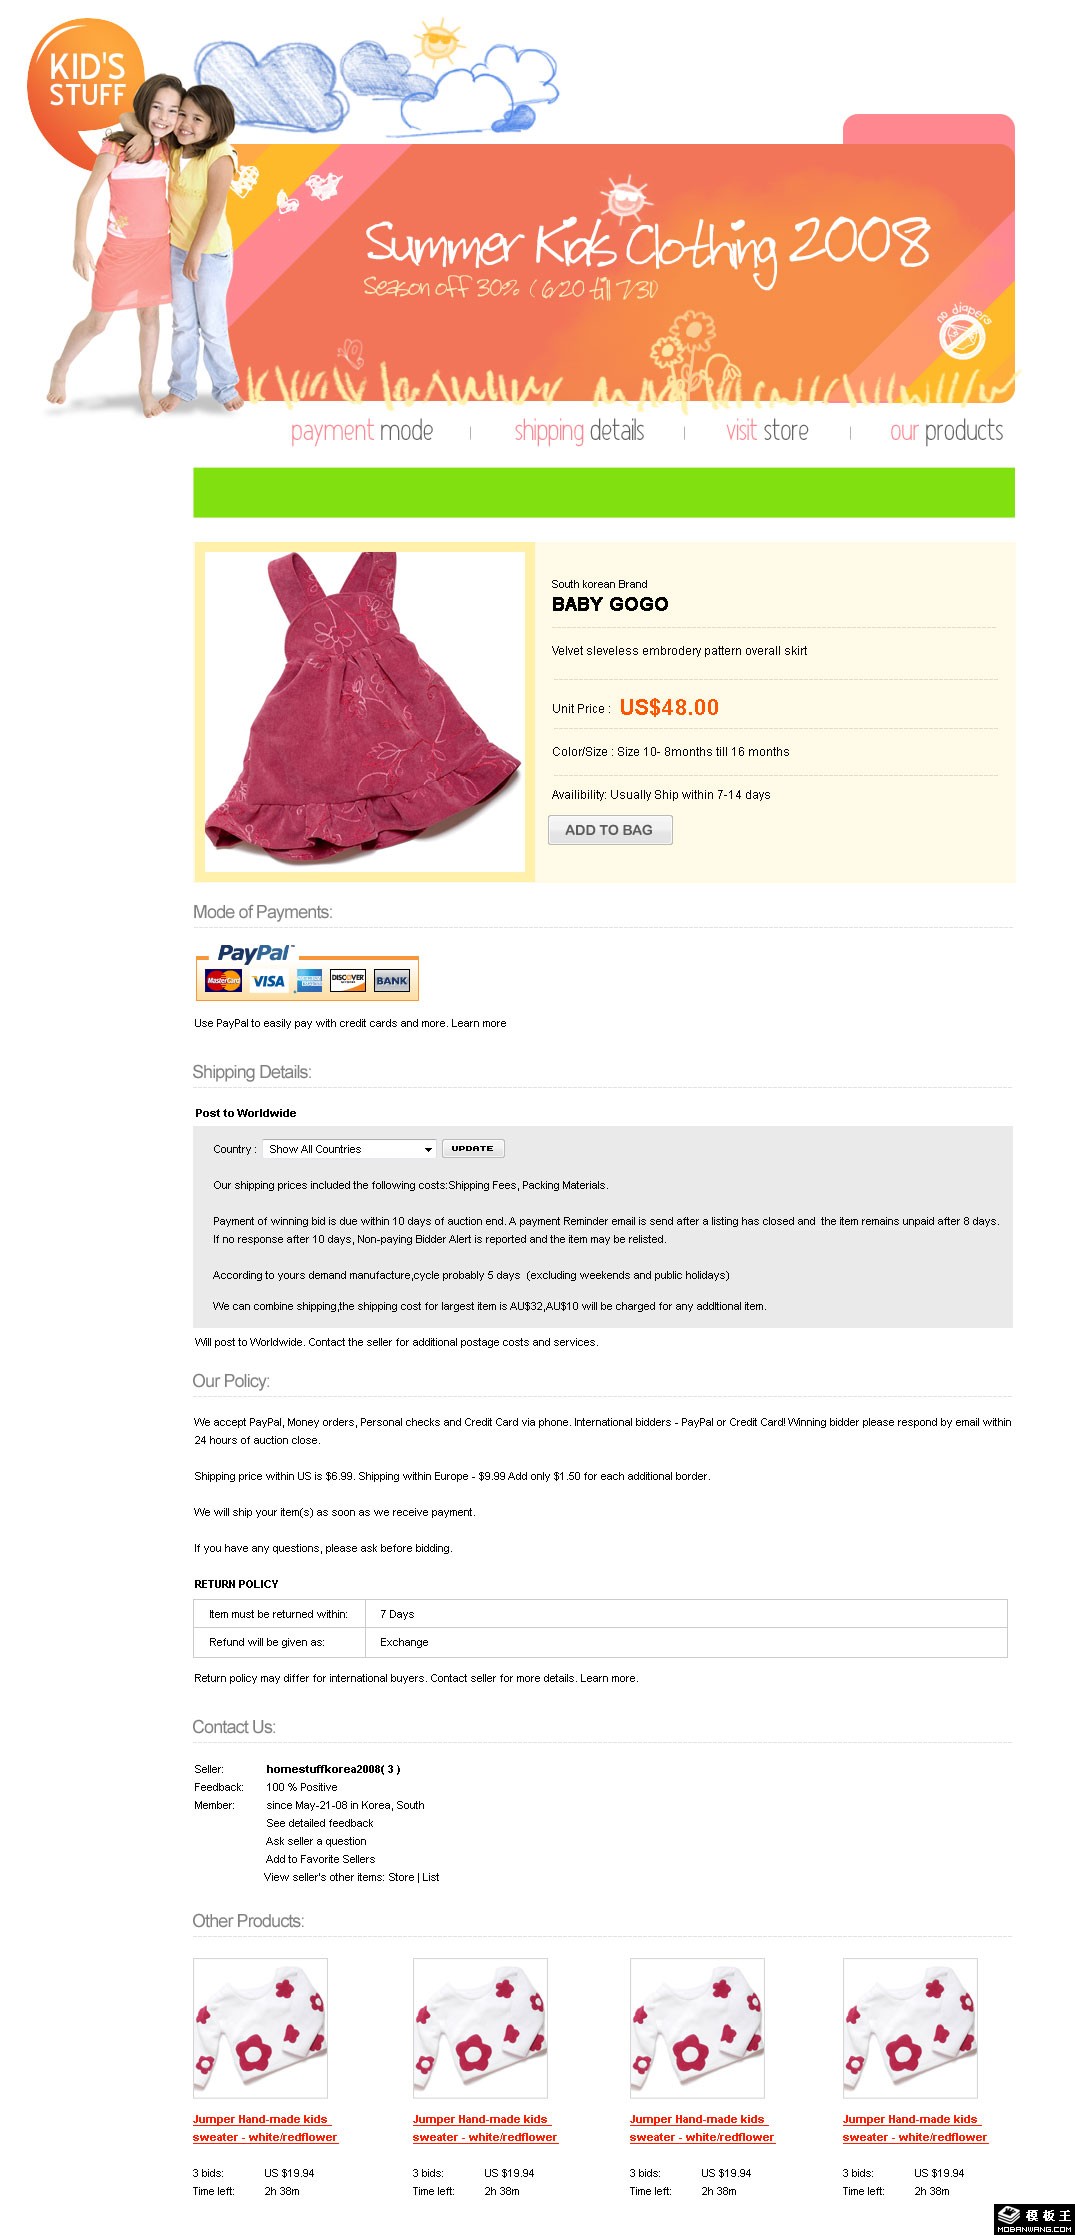Click the pink velvet dress product image
Screen dimensions: 1080x2238
click(365, 712)
